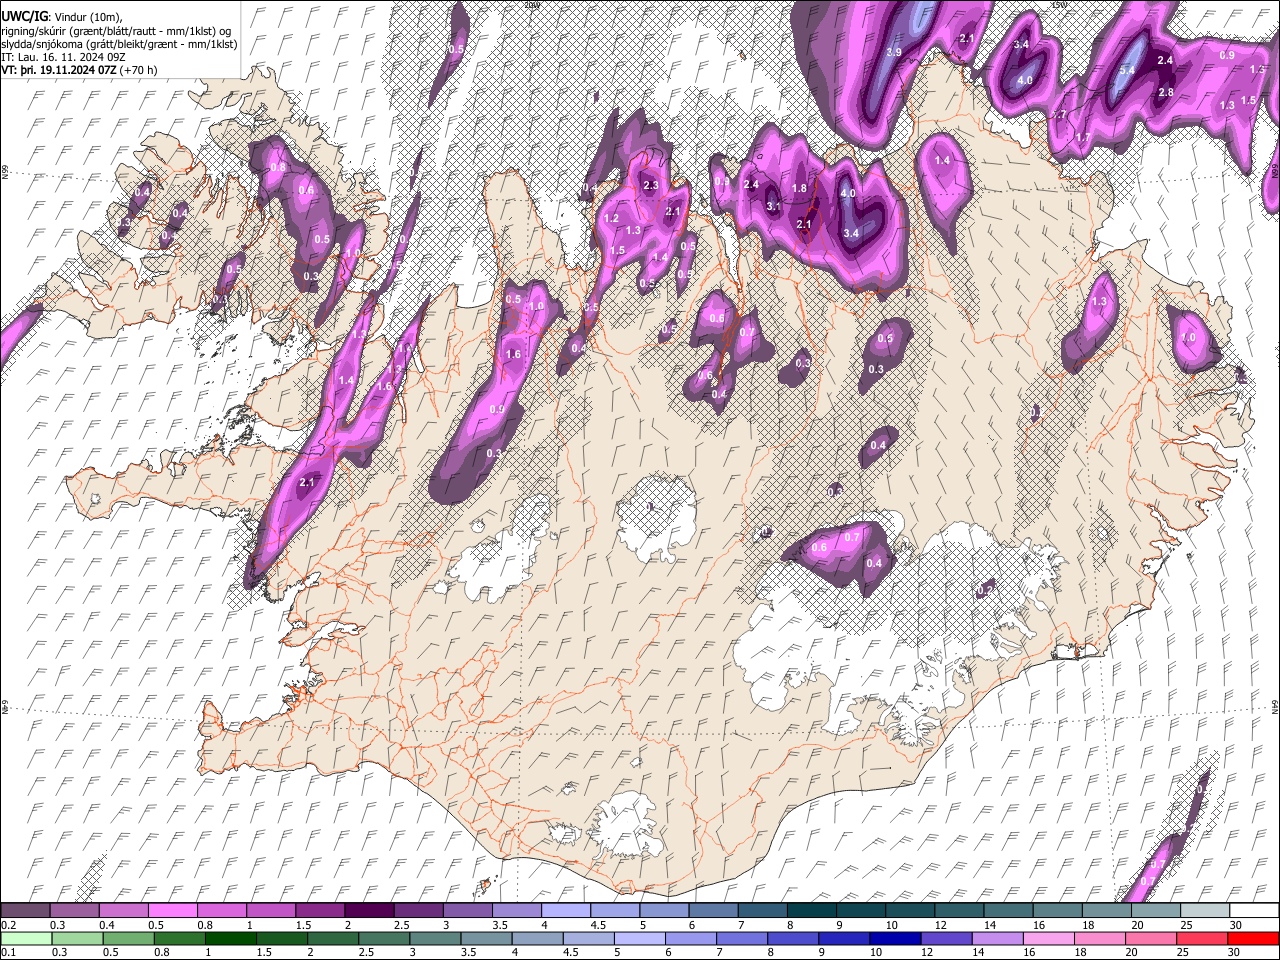The height and width of the screenshot is (960, 1280).
Task: Click the 1.8 precipitation value label
Action: tap(799, 189)
